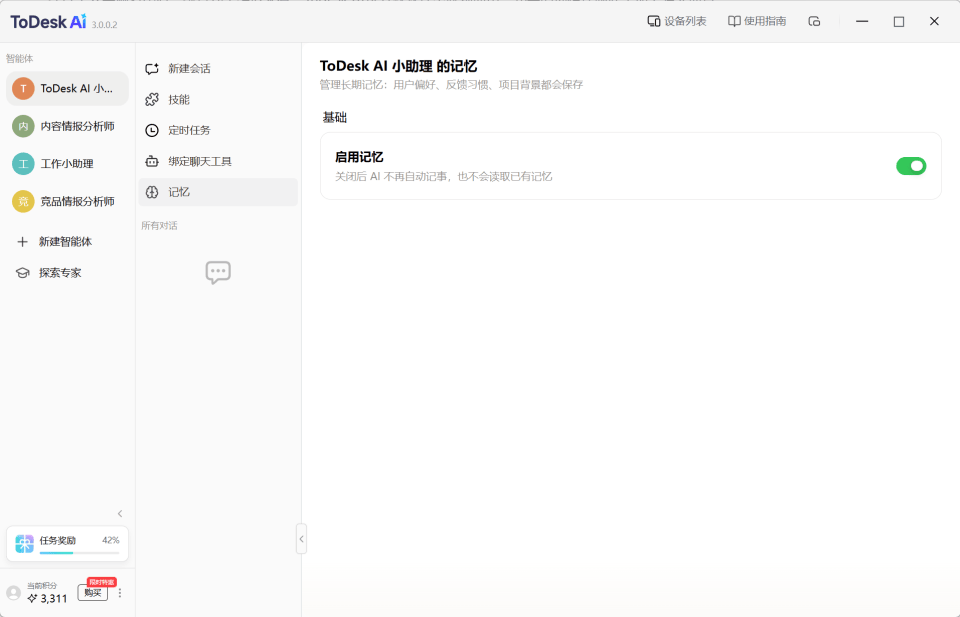This screenshot has height=617, width=960.
Task: Click the green 内 avatar icon
Action: pos(23,126)
